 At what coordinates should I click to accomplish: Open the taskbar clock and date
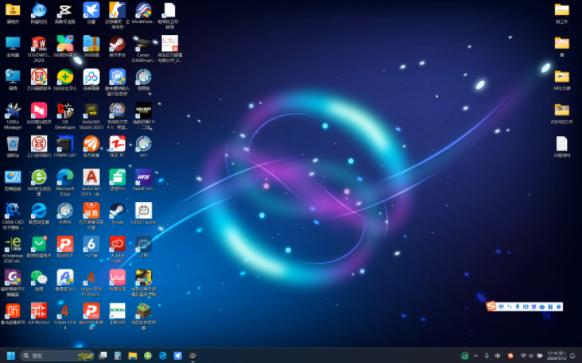[556, 356]
